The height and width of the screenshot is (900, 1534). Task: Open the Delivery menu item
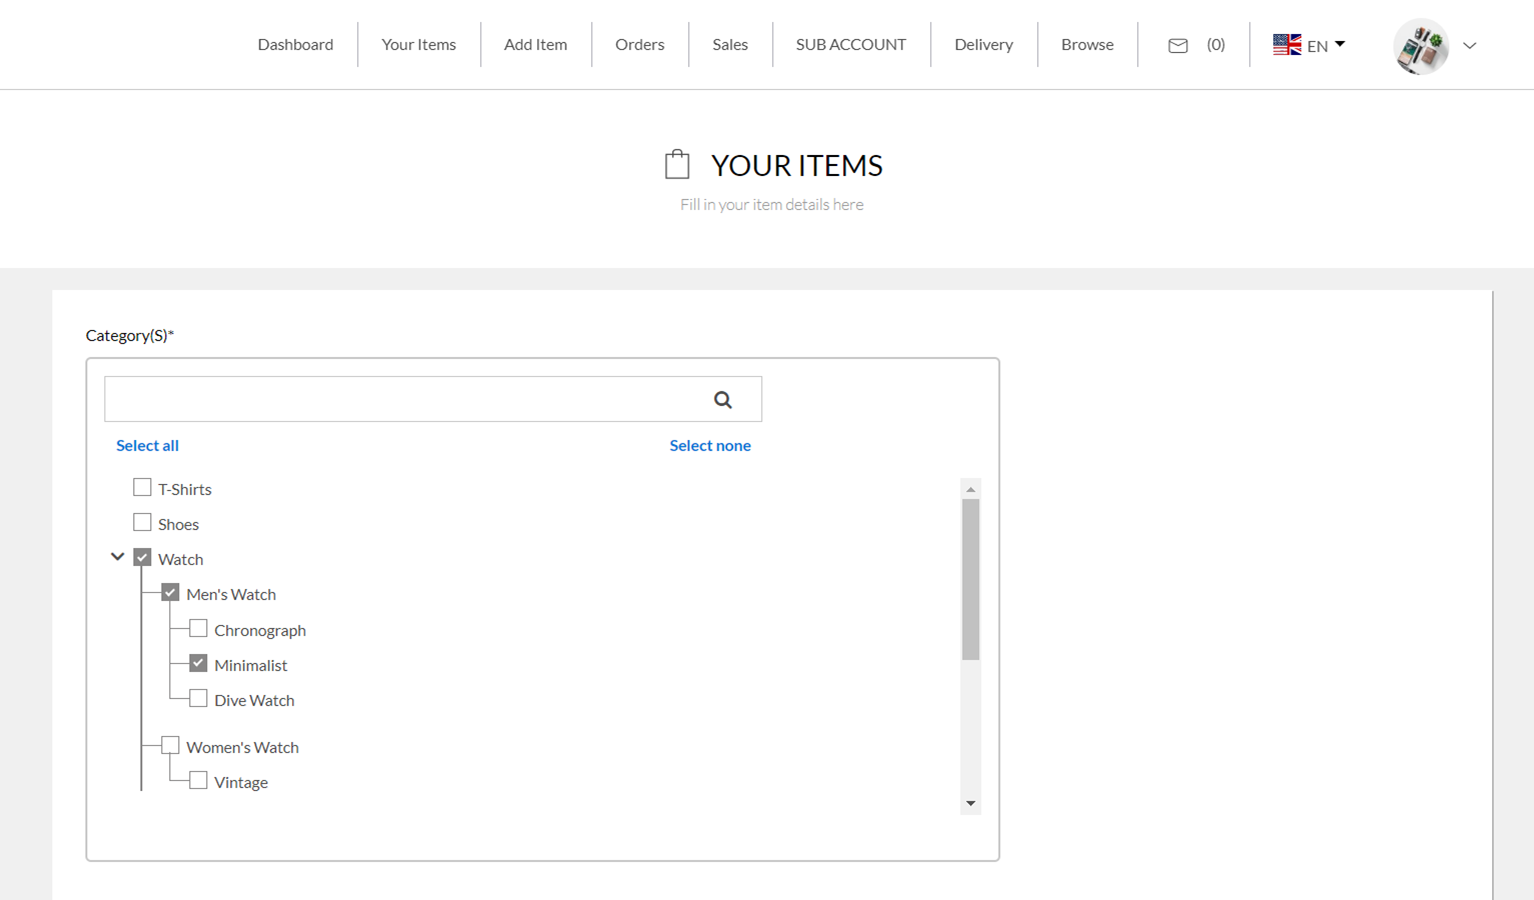tap(983, 45)
